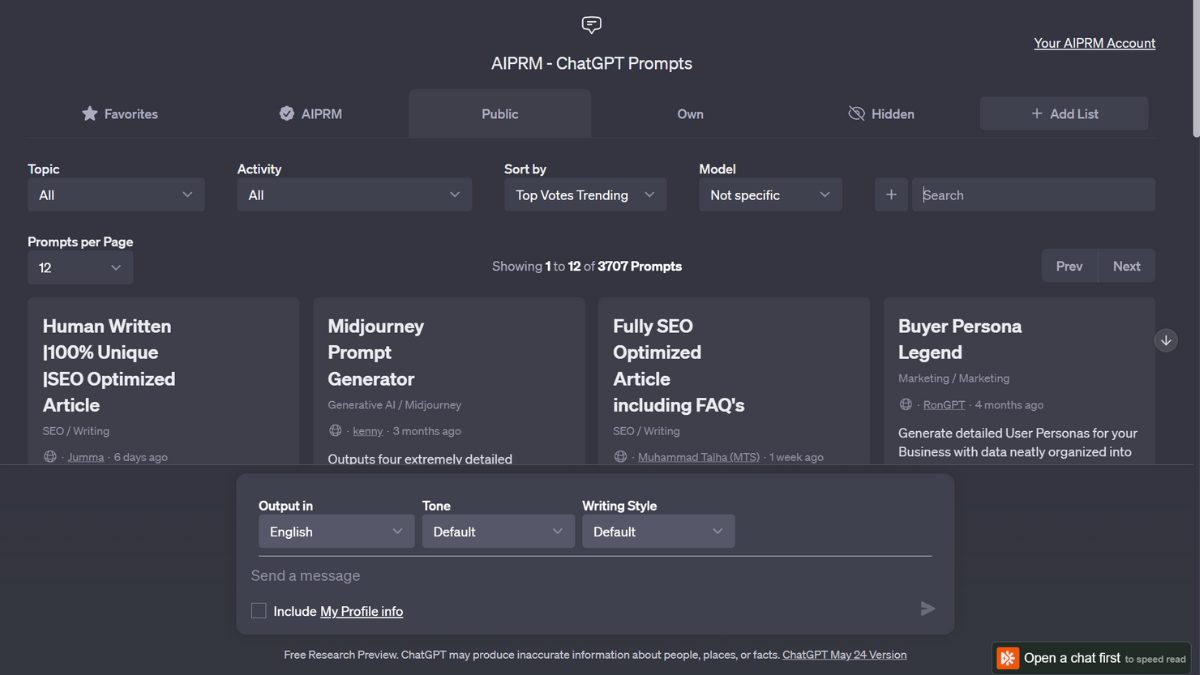This screenshot has height=675, width=1200.
Task: Click Next to view more prompts
Action: [1126, 265]
